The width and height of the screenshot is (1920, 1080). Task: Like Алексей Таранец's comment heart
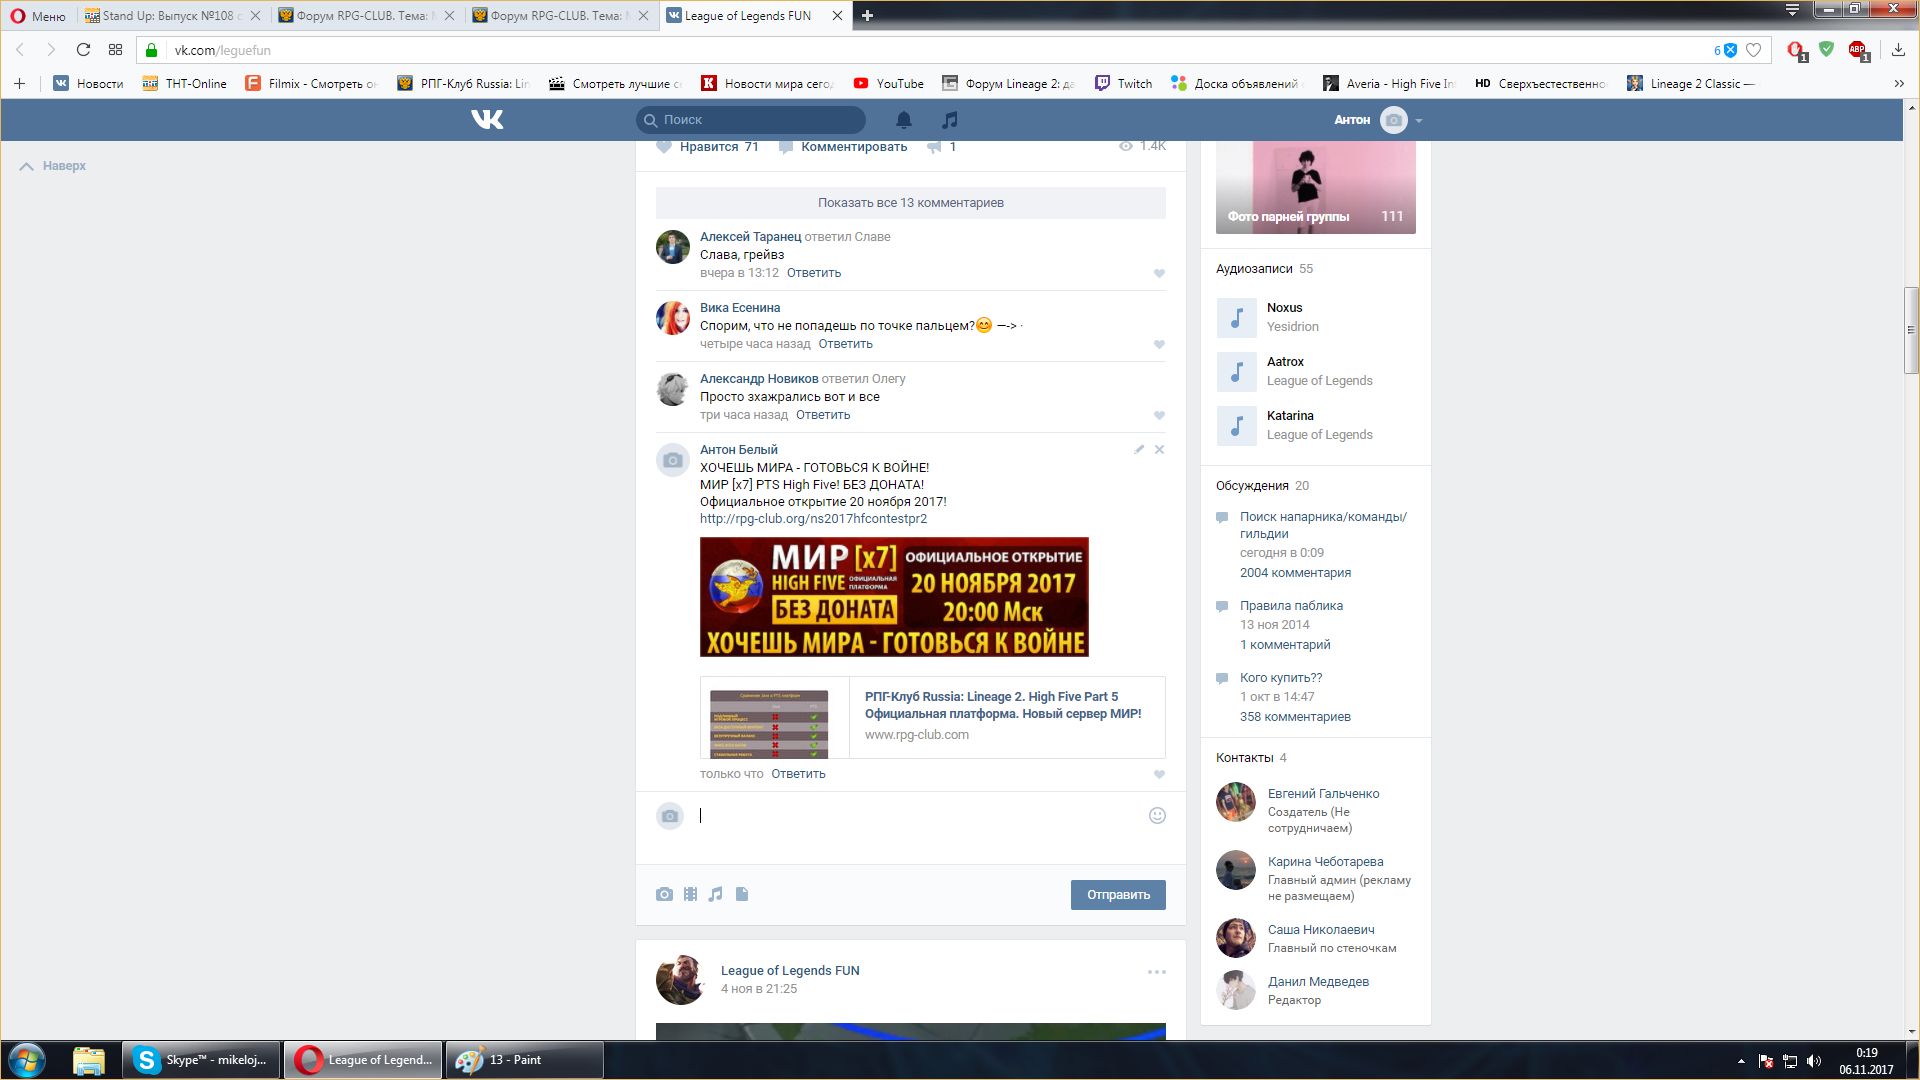pyautogui.click(x=1159, y=273)
